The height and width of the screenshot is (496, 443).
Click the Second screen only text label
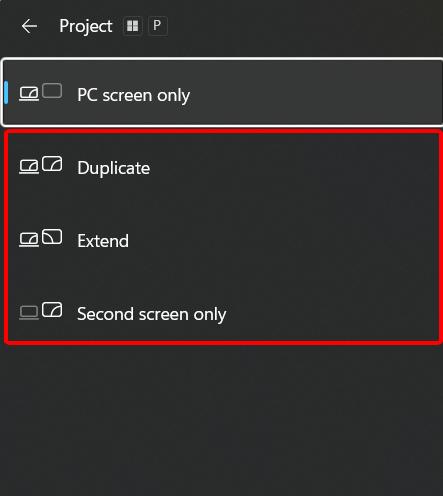click(152, 314)
